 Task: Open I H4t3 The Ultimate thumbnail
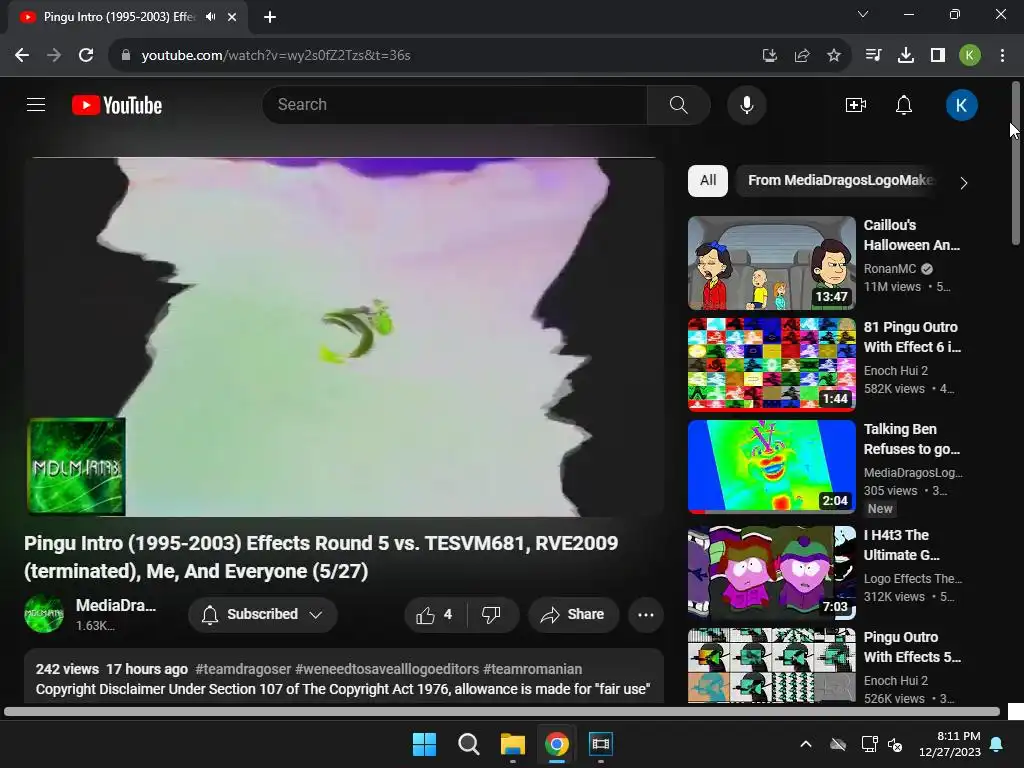click(772, 572)
